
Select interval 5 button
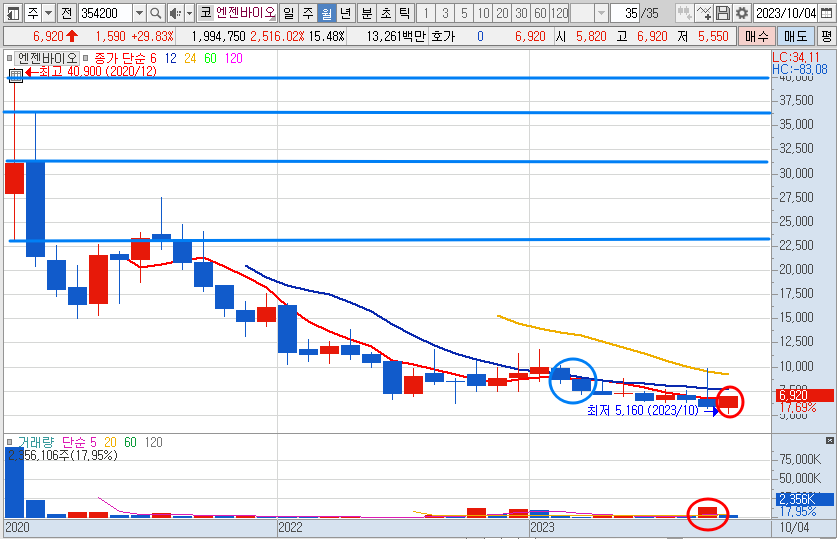pyautogui.click(x=464, y=12)
